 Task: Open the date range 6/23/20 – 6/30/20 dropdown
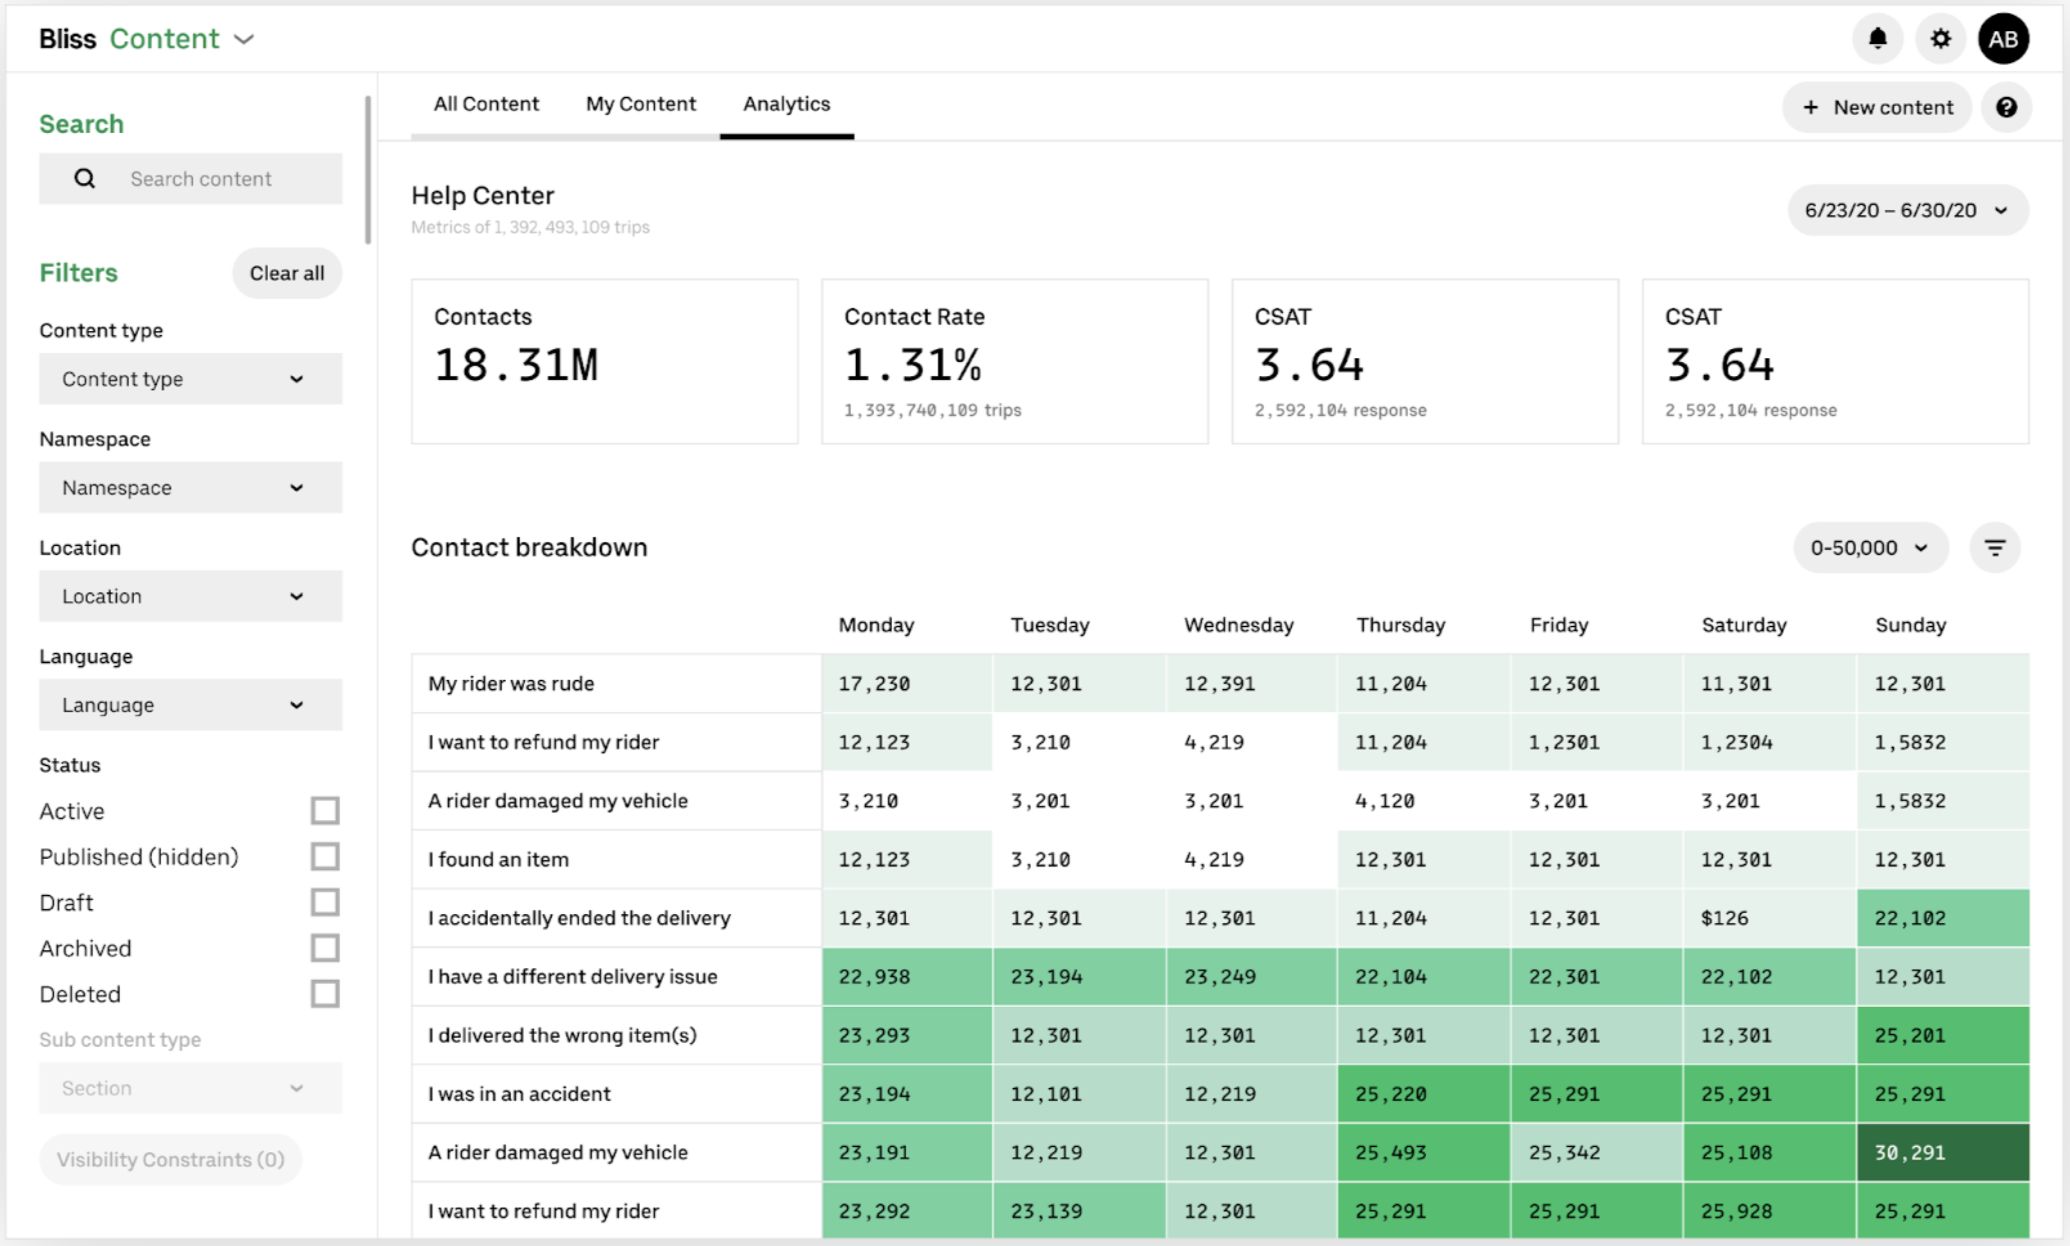[1906, 210]
